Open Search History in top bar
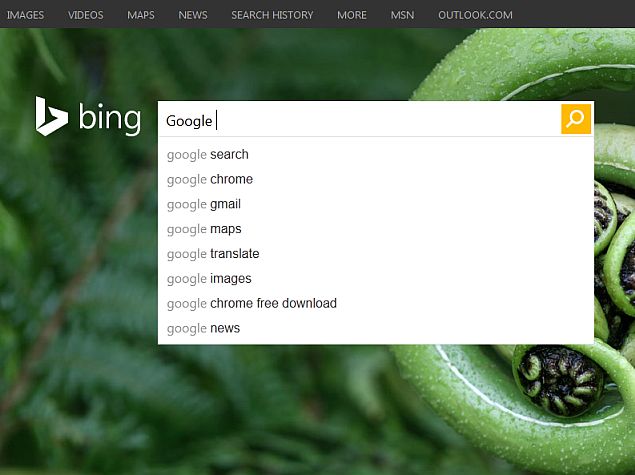 pos(272,15)
